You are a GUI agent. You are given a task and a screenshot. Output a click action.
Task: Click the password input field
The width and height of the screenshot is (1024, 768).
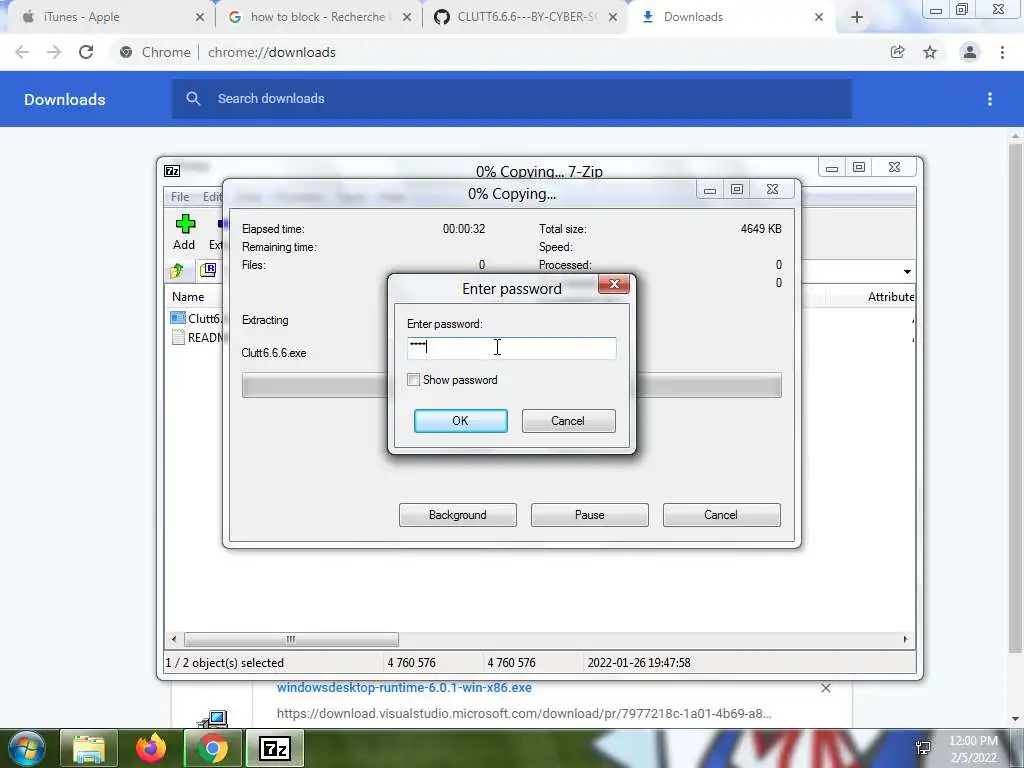click(x=511, y=347)
